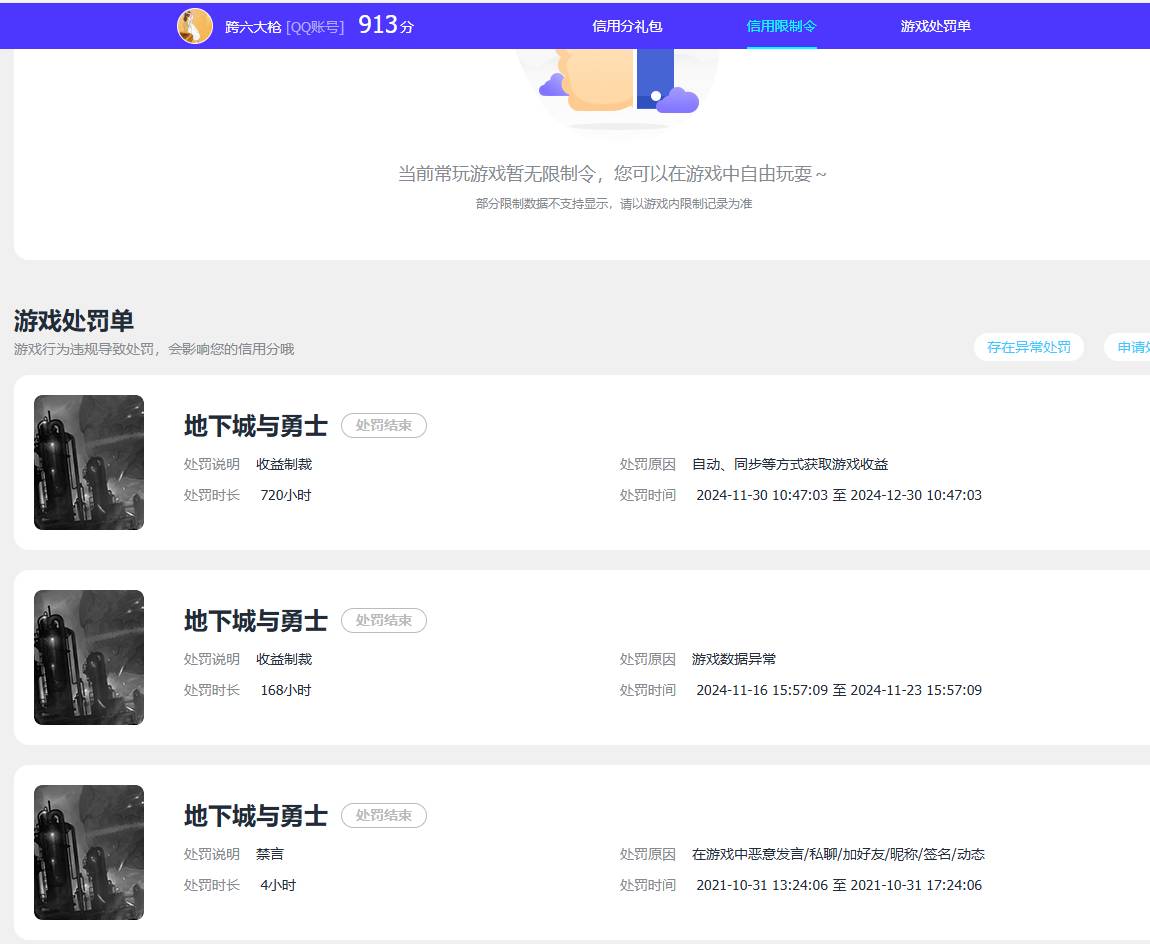1150x944 pixels.
Task: Open the first 地下城与勇士 game thumbnail
Action: coord(88,462)
